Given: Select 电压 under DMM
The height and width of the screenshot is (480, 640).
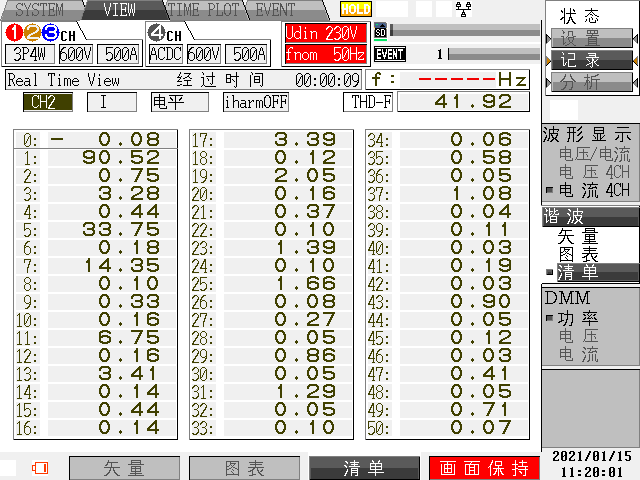Looking at the screenshot, I should 578,336.
